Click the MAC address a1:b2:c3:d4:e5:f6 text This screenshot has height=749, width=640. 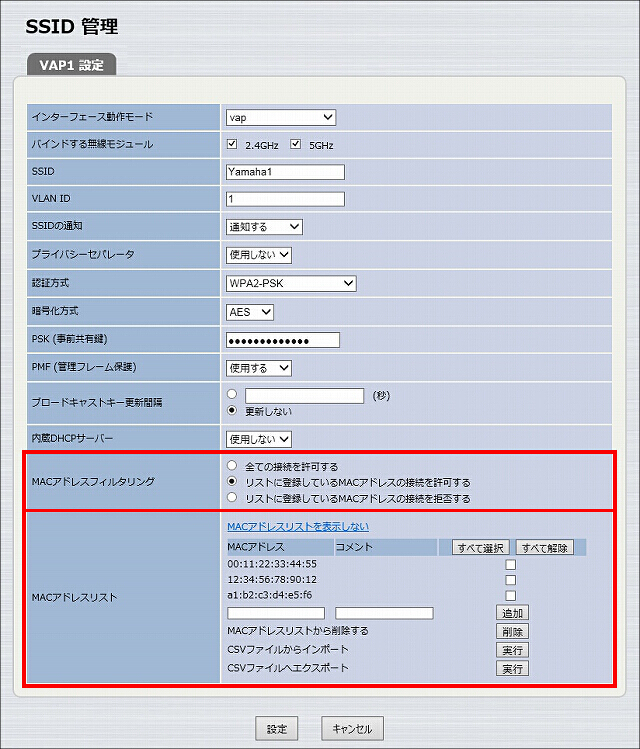click(x=270, y=595)
